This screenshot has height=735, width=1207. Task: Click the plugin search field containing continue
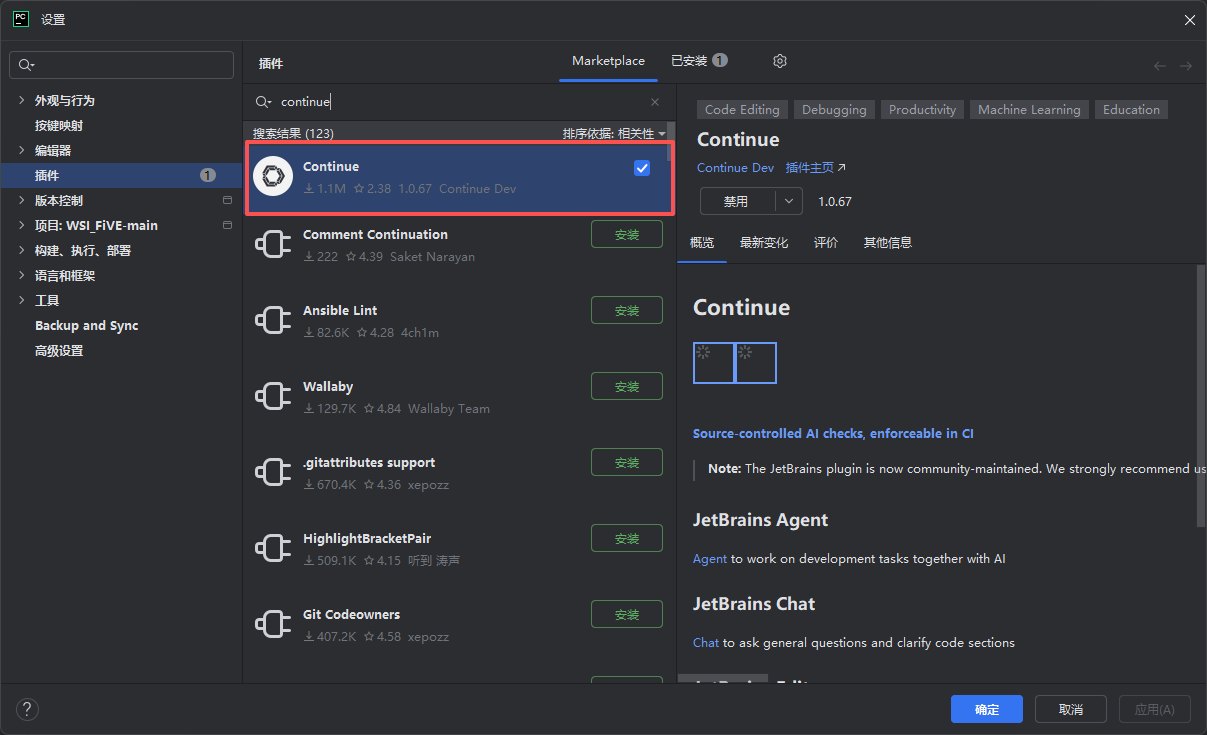pos(459,102)
